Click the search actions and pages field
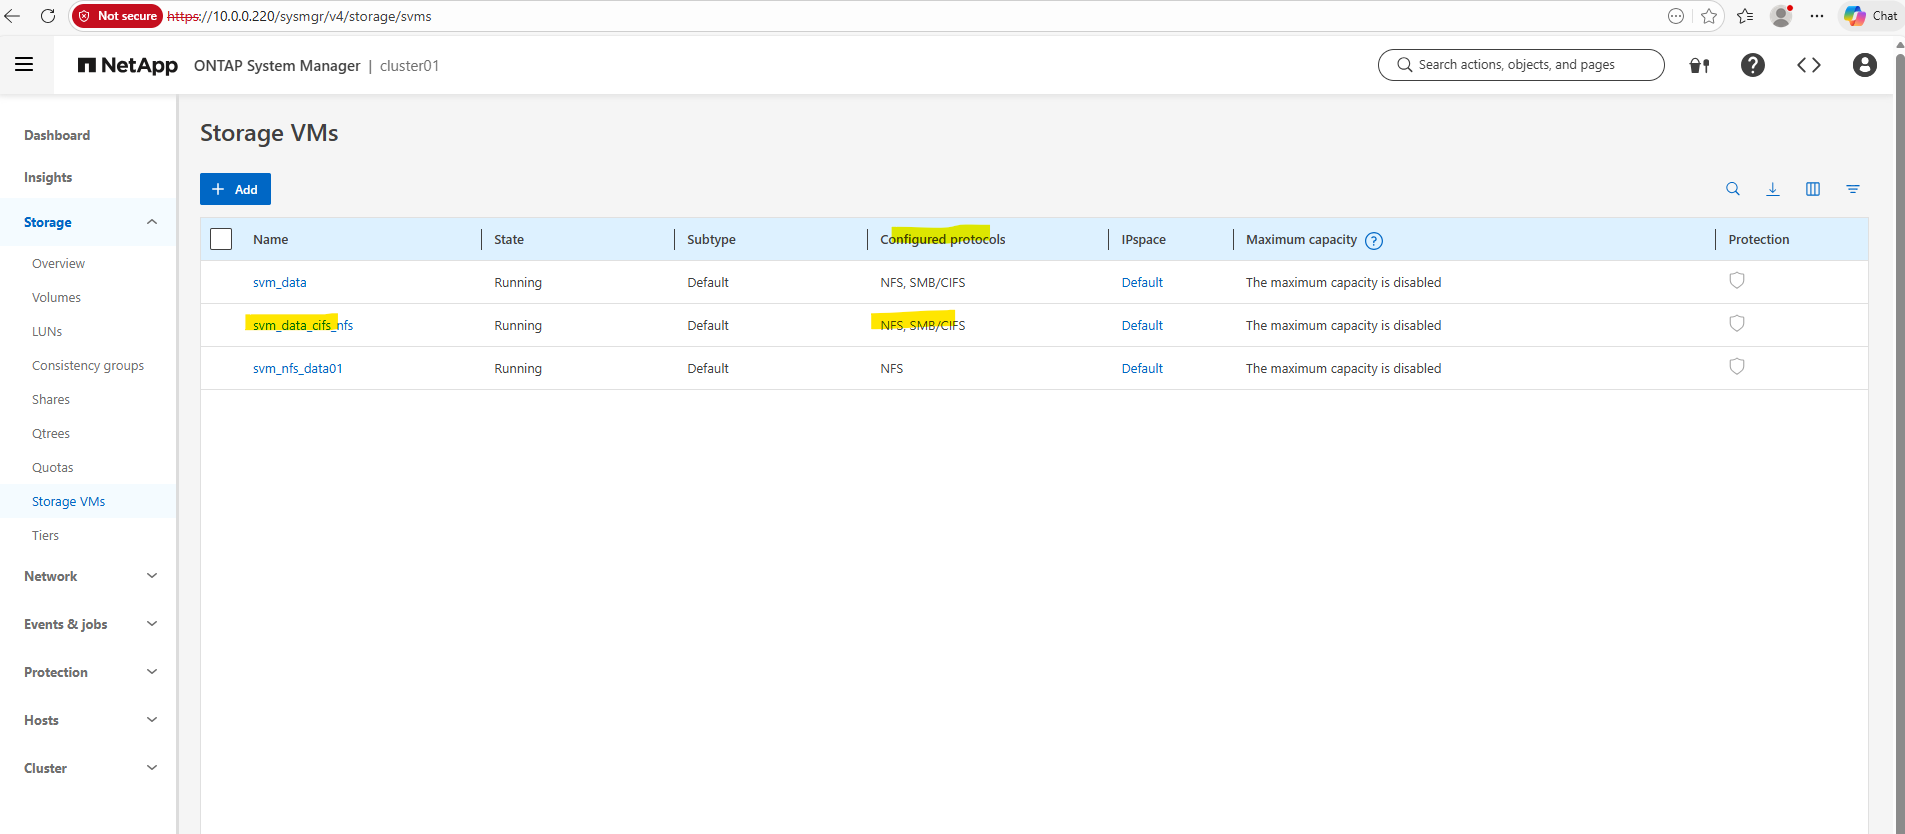This screenshot has height=834, width=1905. pos(1521,65)
